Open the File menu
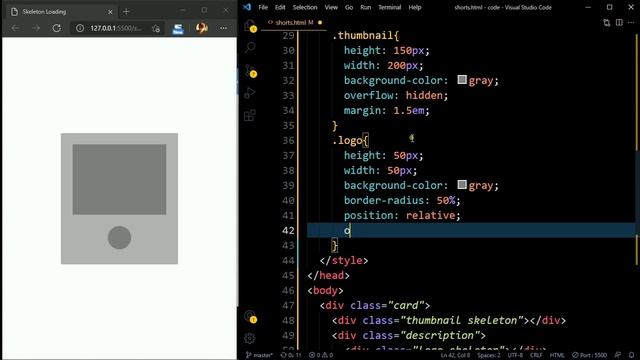Viewport: 640px width, 360px height. pos(263,7)
